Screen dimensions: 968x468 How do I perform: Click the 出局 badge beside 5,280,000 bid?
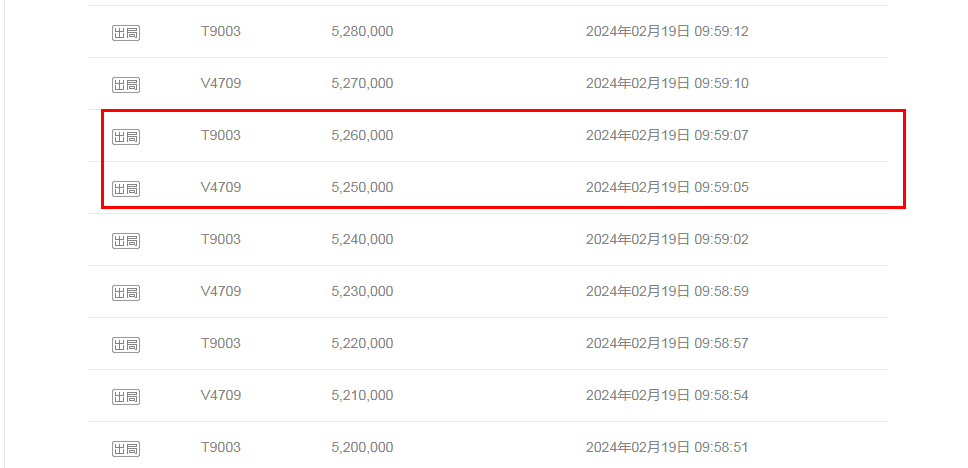[126, 32]
